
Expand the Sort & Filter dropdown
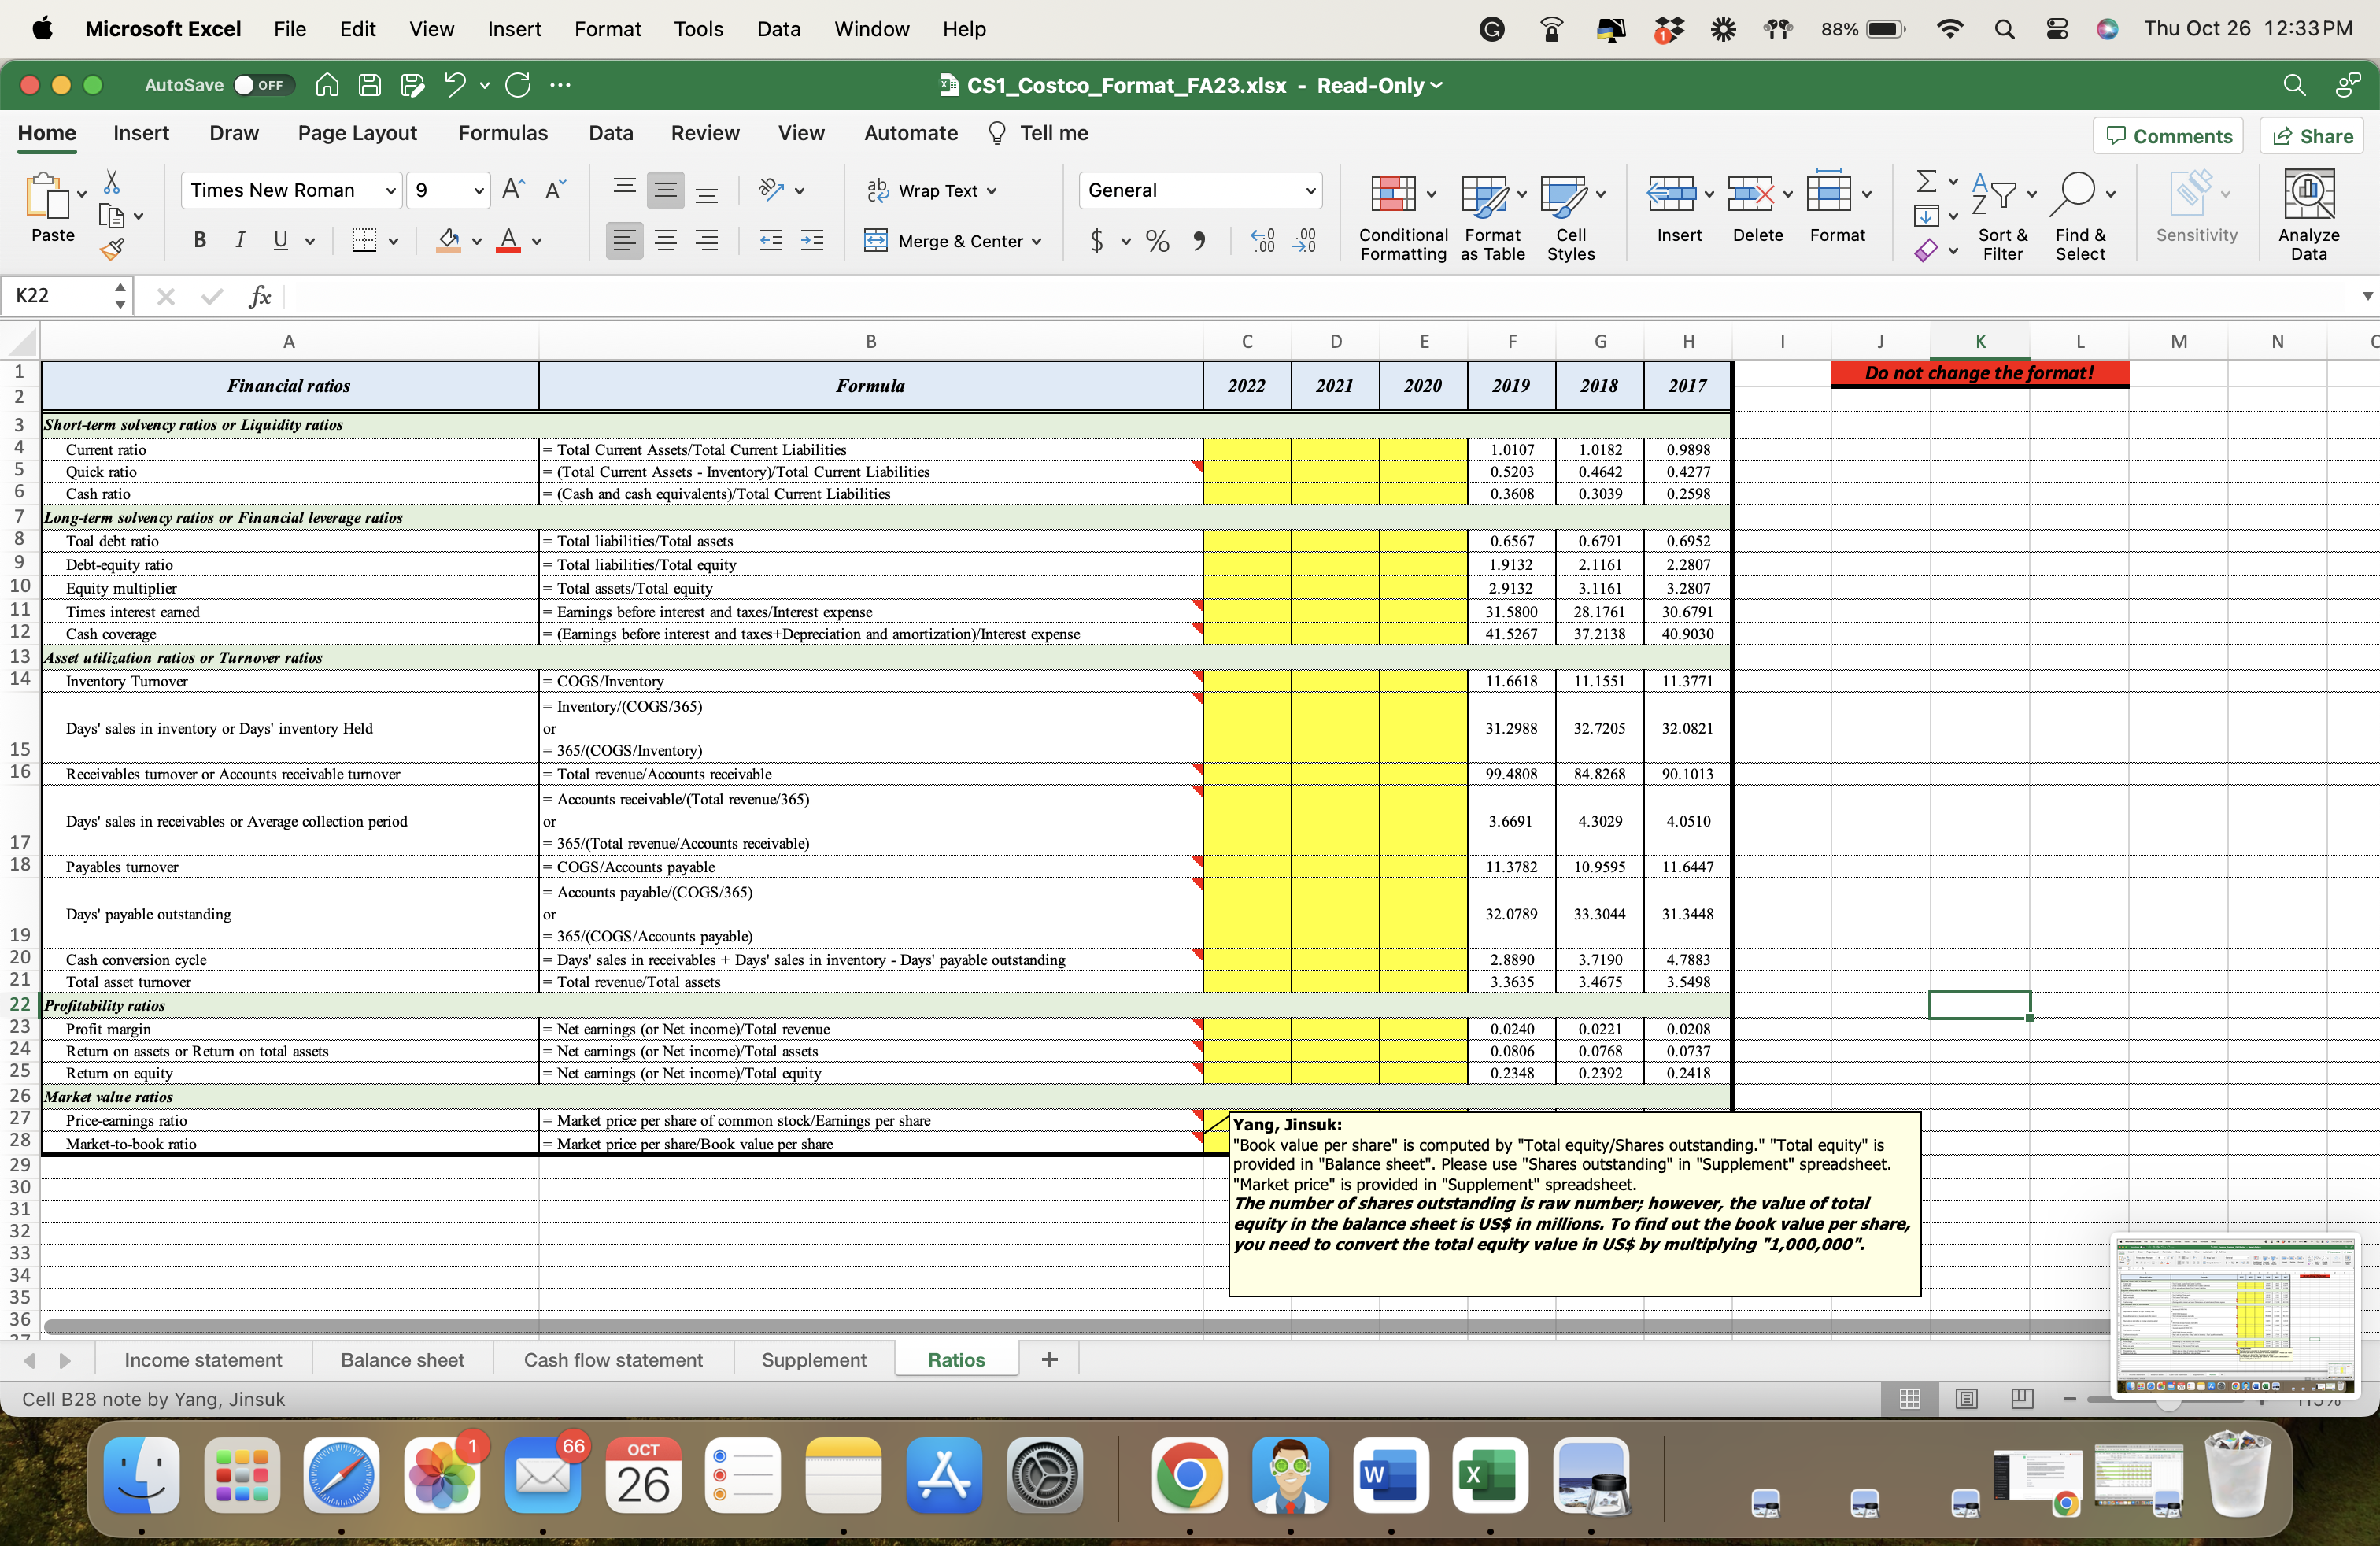pos(2031,194)
